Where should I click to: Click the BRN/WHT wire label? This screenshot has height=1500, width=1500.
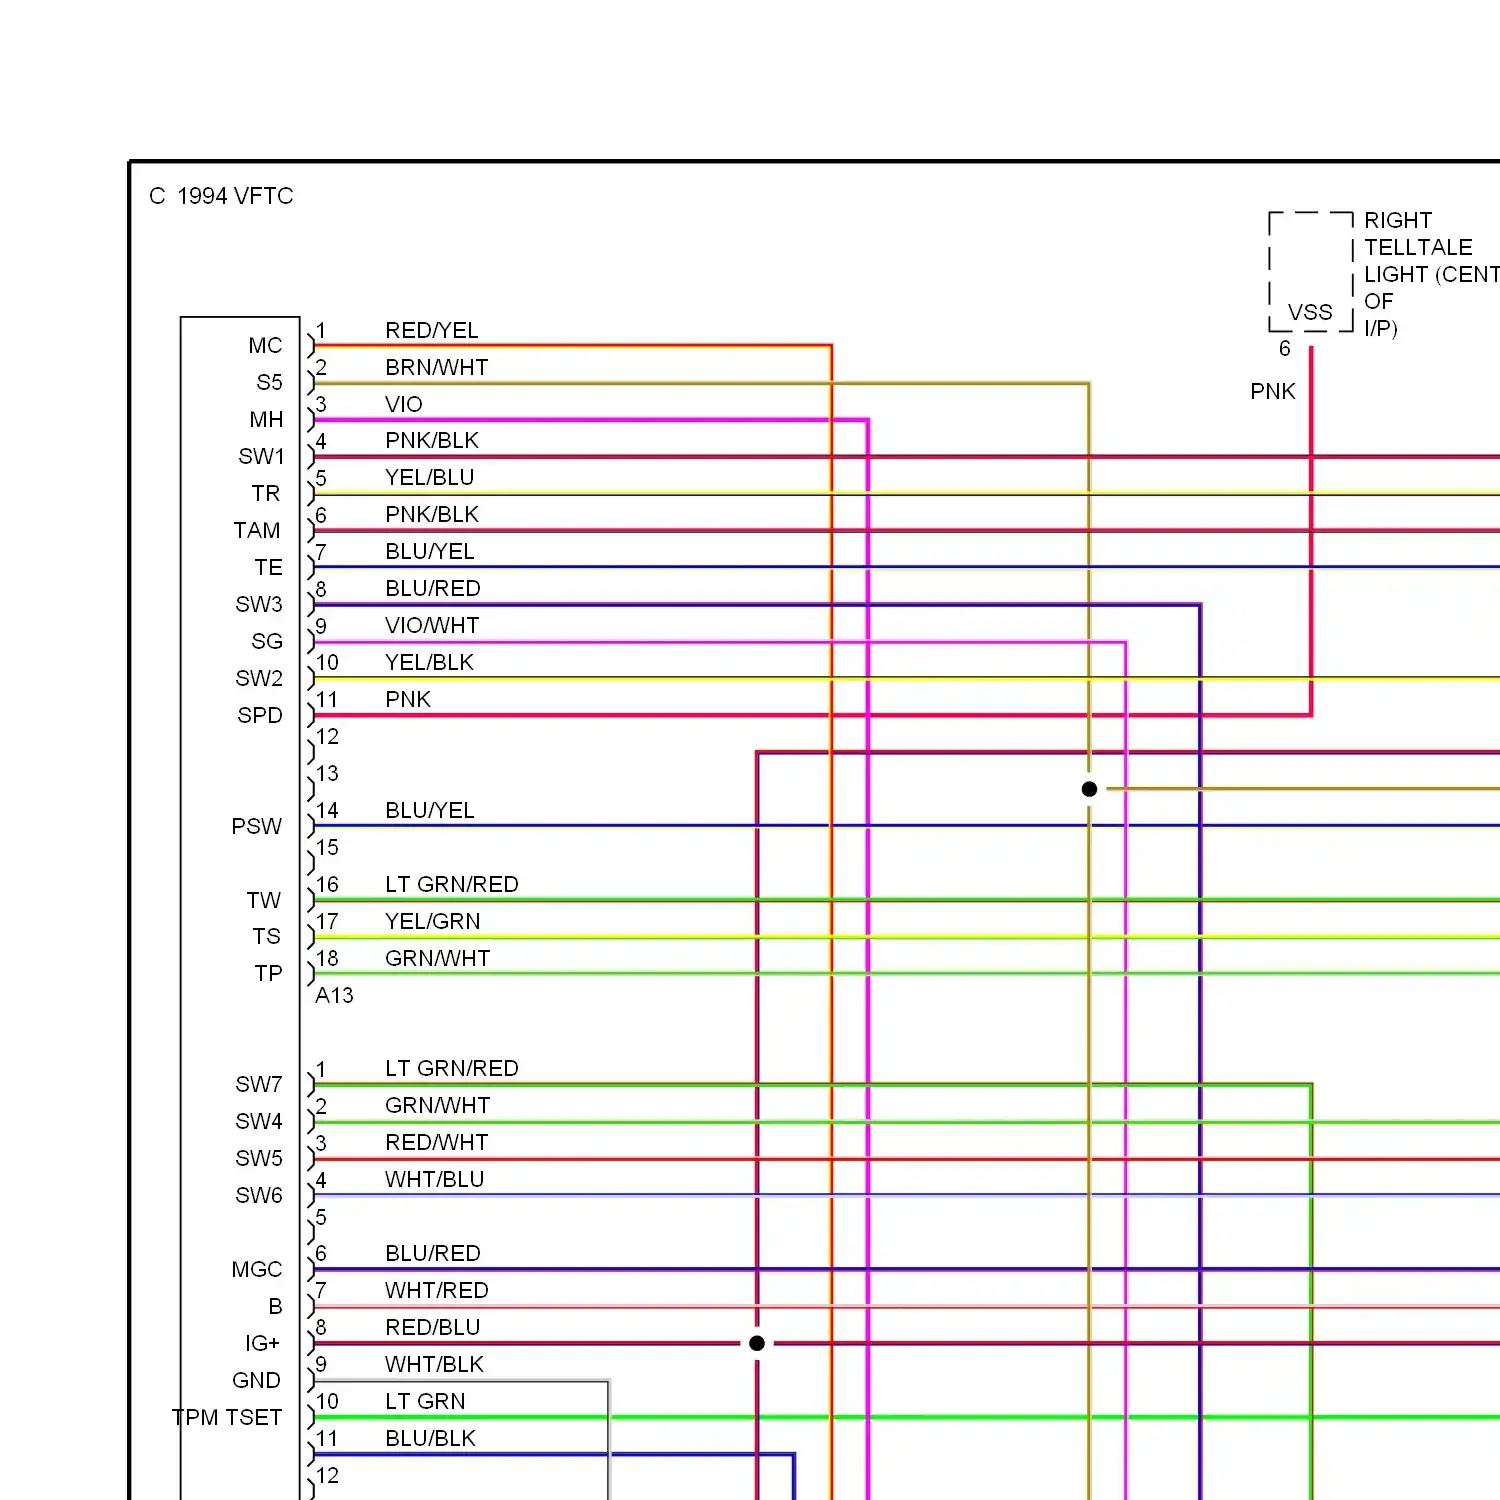pos(437,367)
